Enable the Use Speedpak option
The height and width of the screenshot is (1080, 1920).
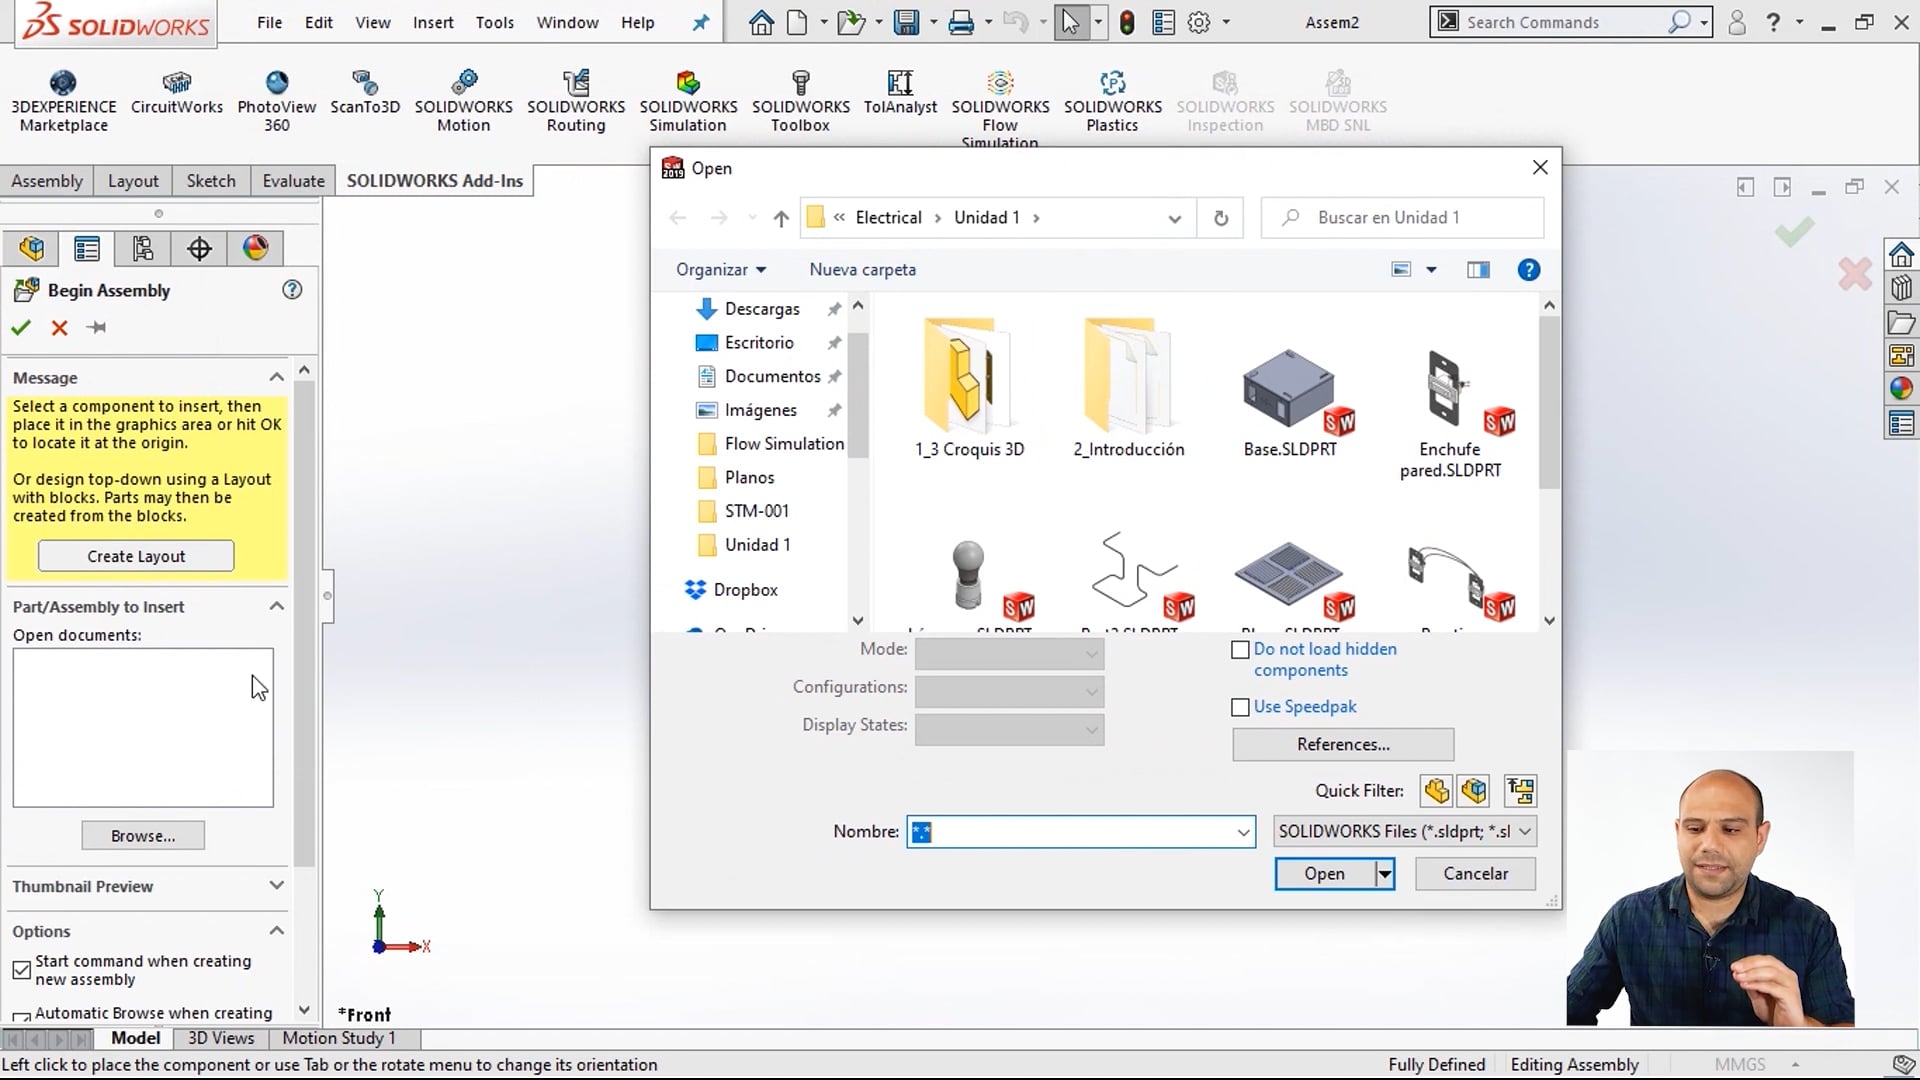[1240, 707]
